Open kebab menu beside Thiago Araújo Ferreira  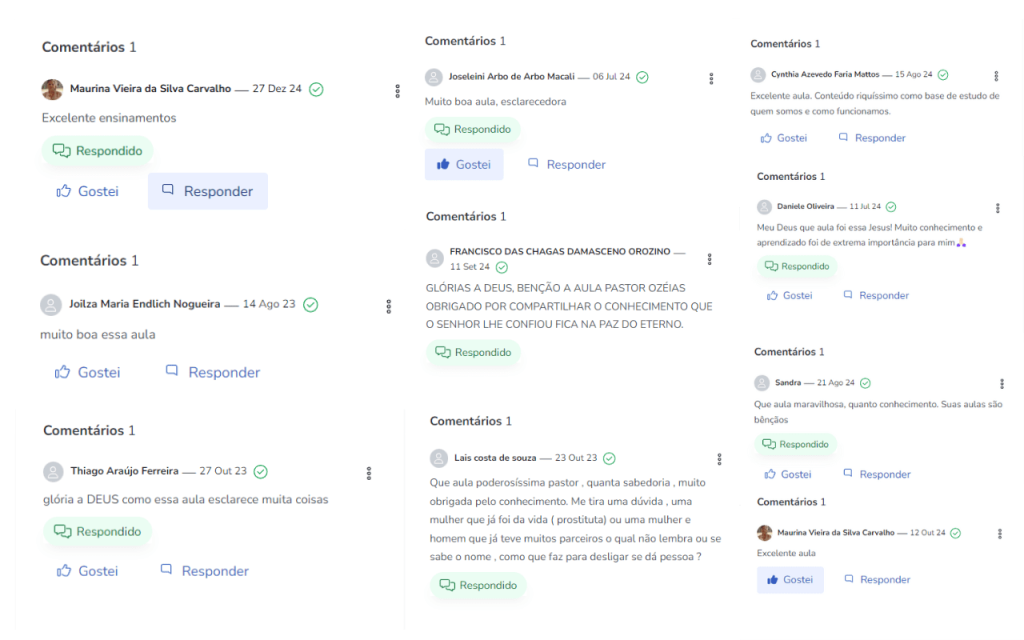(369, 473)
